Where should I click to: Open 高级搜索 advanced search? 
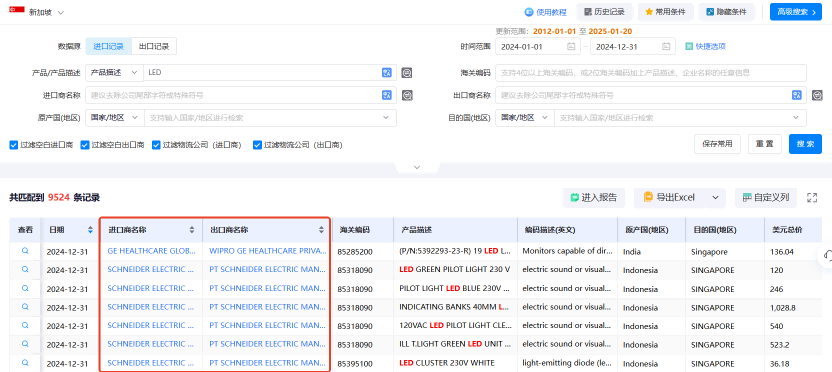[795, 12]
